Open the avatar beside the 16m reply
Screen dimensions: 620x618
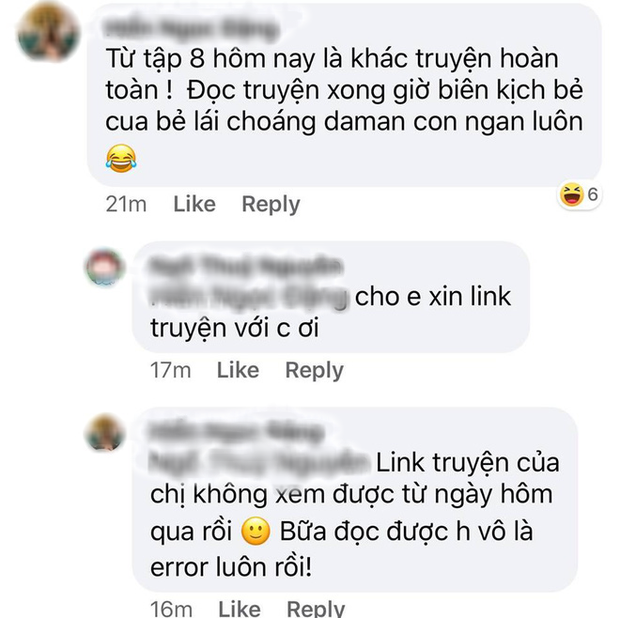[x=105, y=433]
